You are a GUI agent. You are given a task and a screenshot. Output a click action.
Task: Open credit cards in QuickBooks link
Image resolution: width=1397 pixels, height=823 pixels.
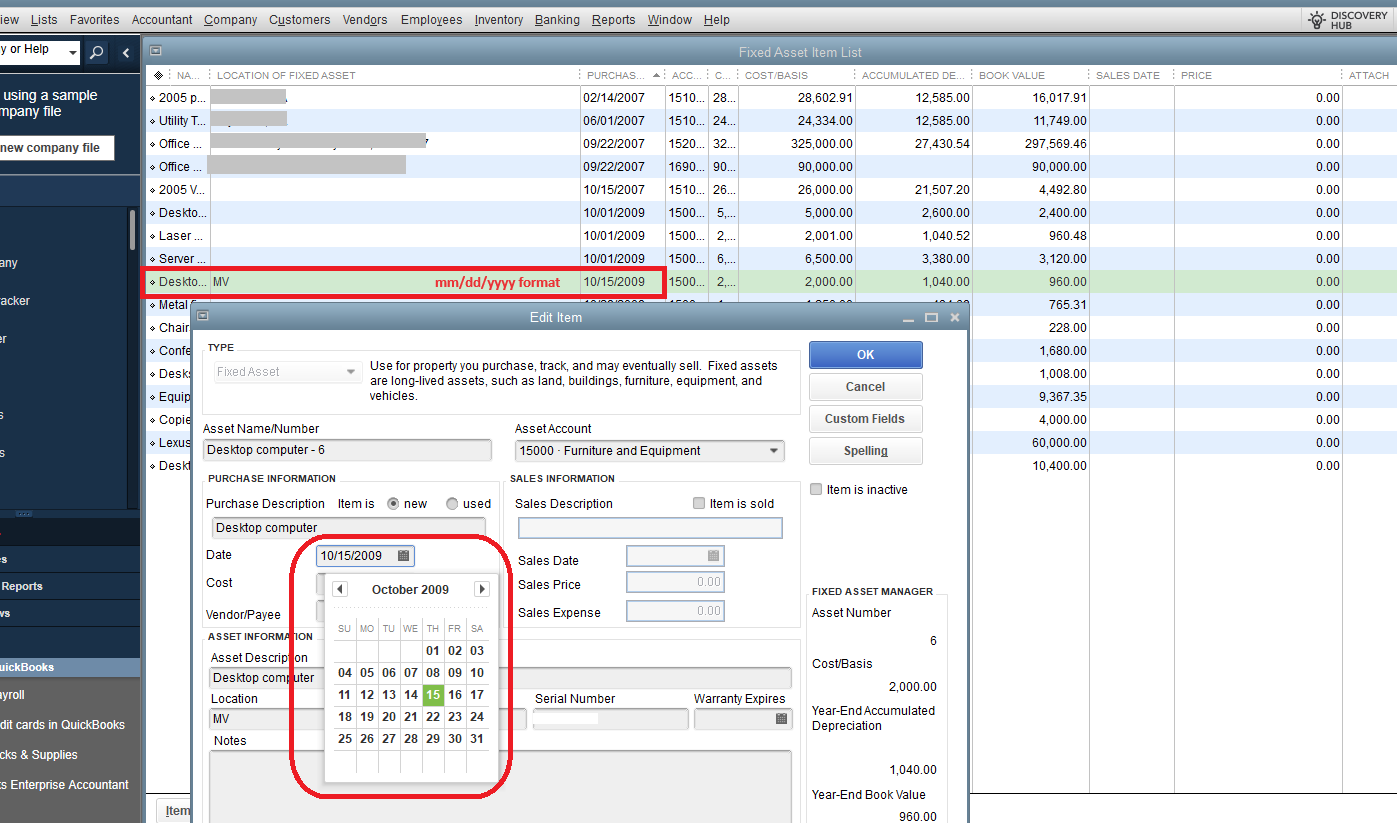62,725
